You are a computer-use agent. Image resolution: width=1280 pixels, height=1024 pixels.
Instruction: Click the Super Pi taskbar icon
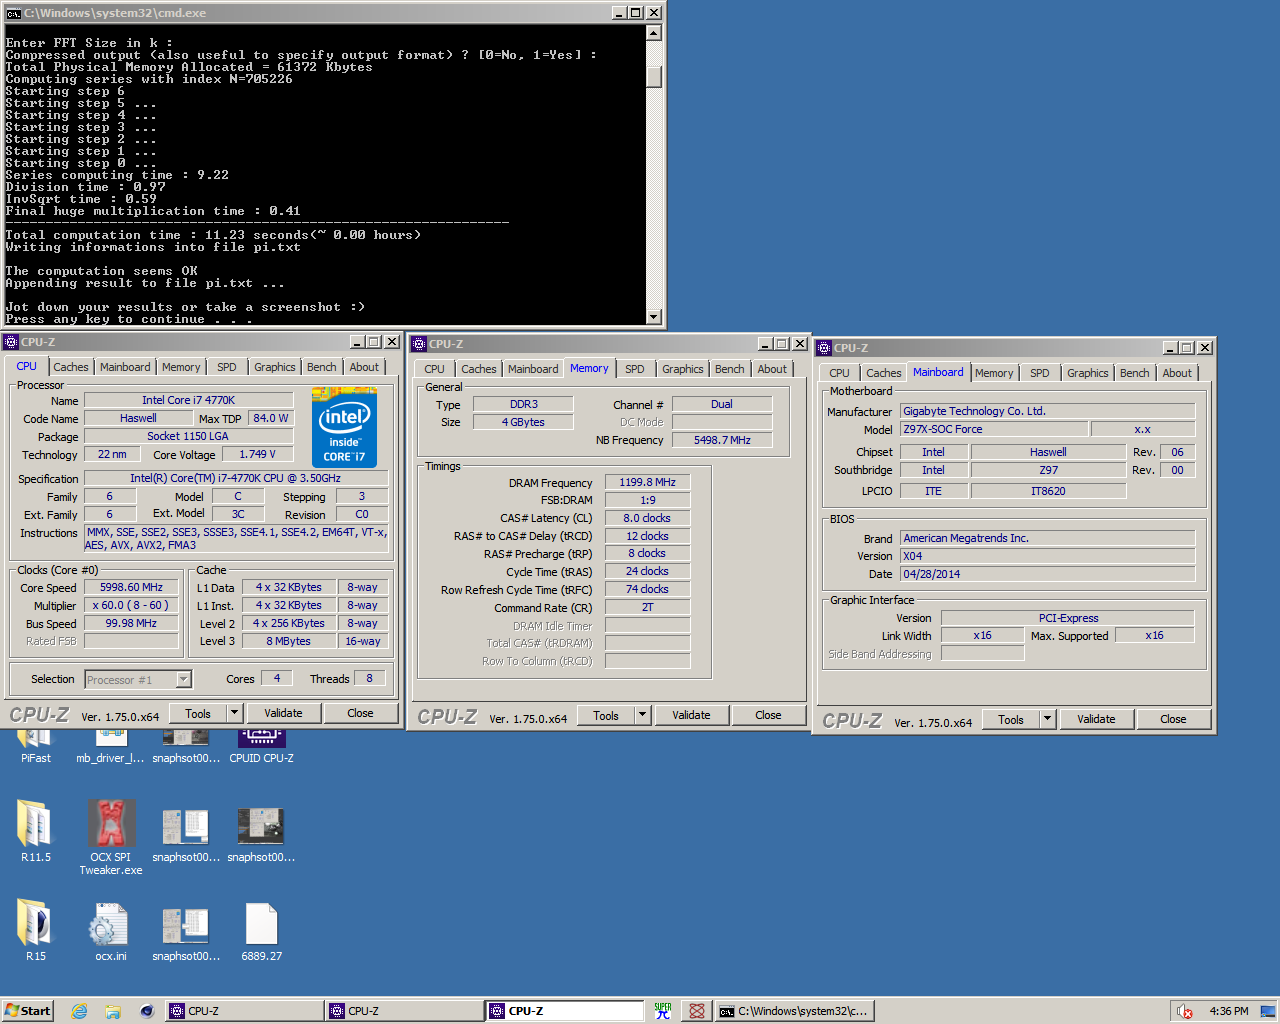click(x=663, y=1011)
